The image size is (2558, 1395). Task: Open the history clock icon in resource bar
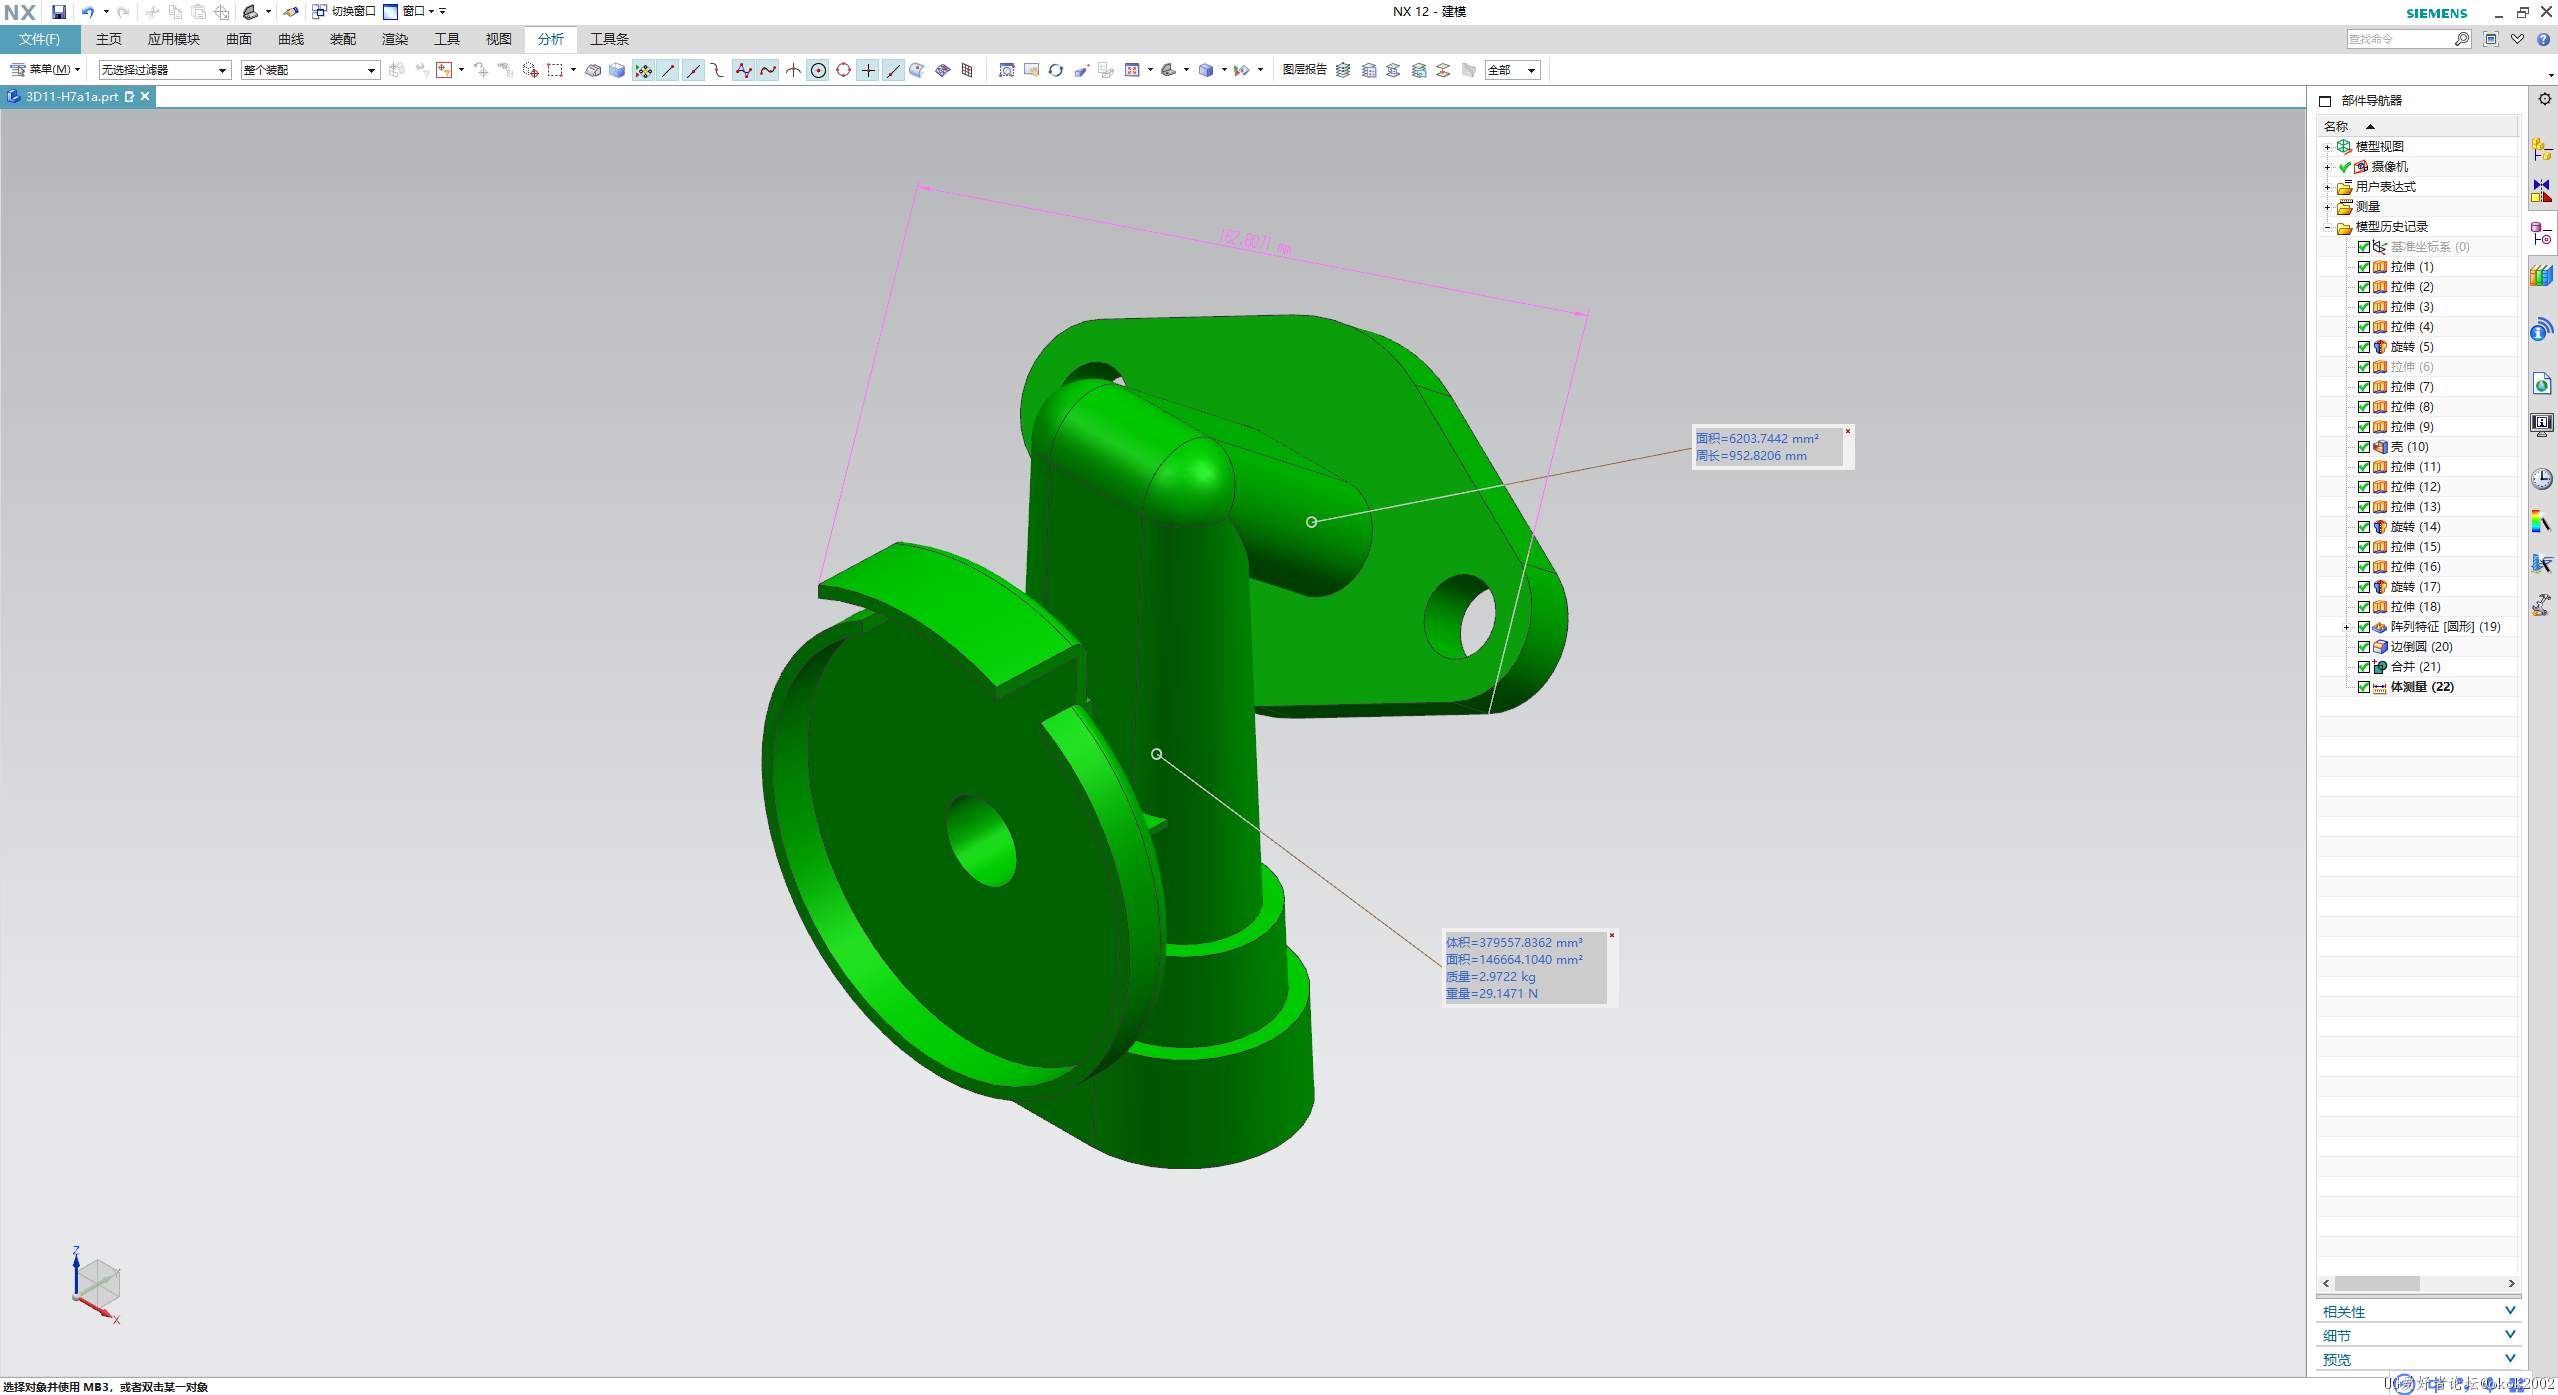click(x=2541, y=479)
